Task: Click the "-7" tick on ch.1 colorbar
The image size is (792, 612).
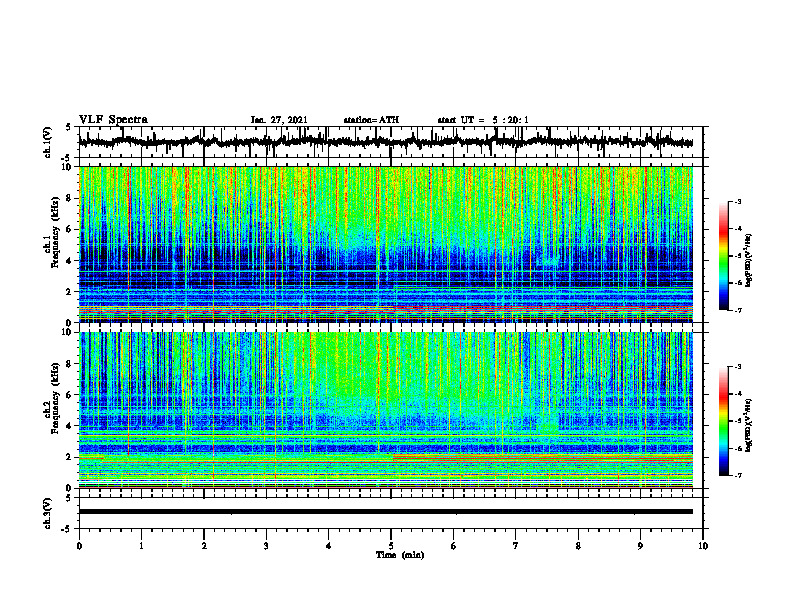Action: click(737, 310)
